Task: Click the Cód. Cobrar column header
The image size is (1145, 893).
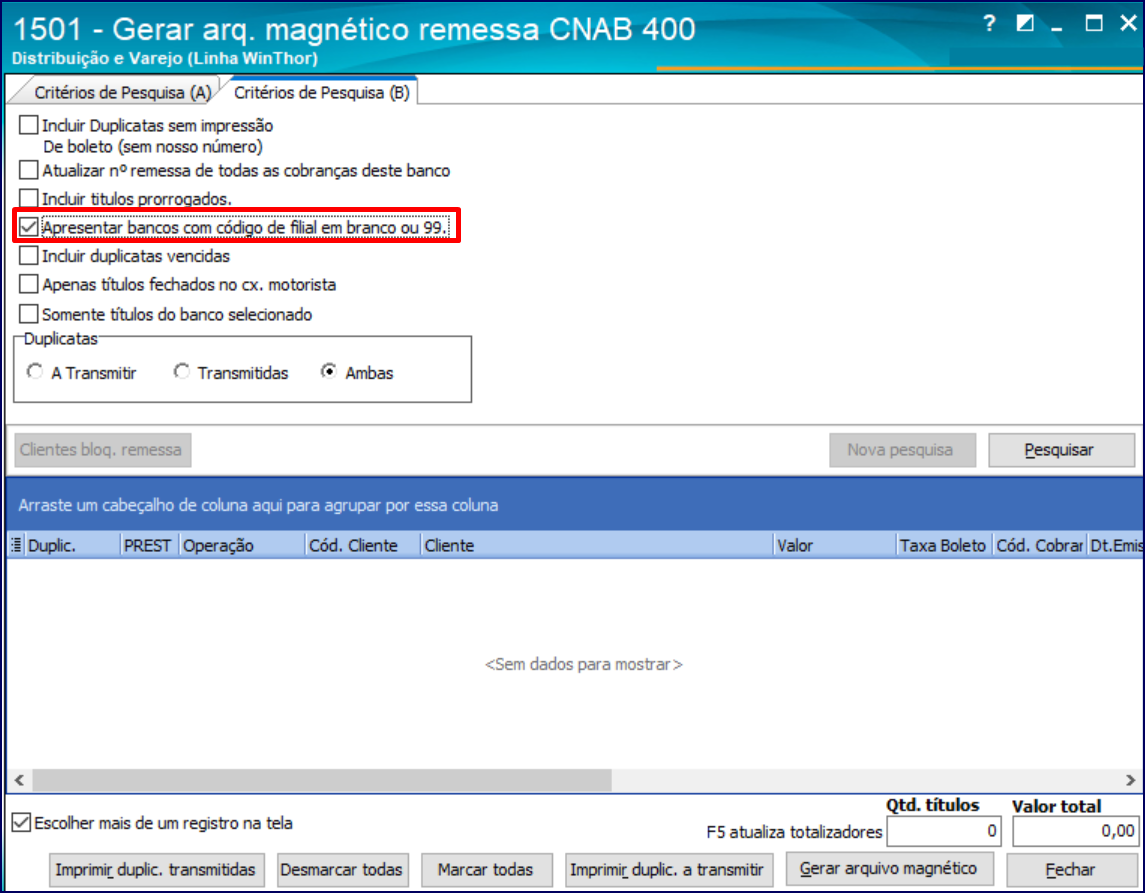Action: pyautogui.click(x=1040, y=545)
